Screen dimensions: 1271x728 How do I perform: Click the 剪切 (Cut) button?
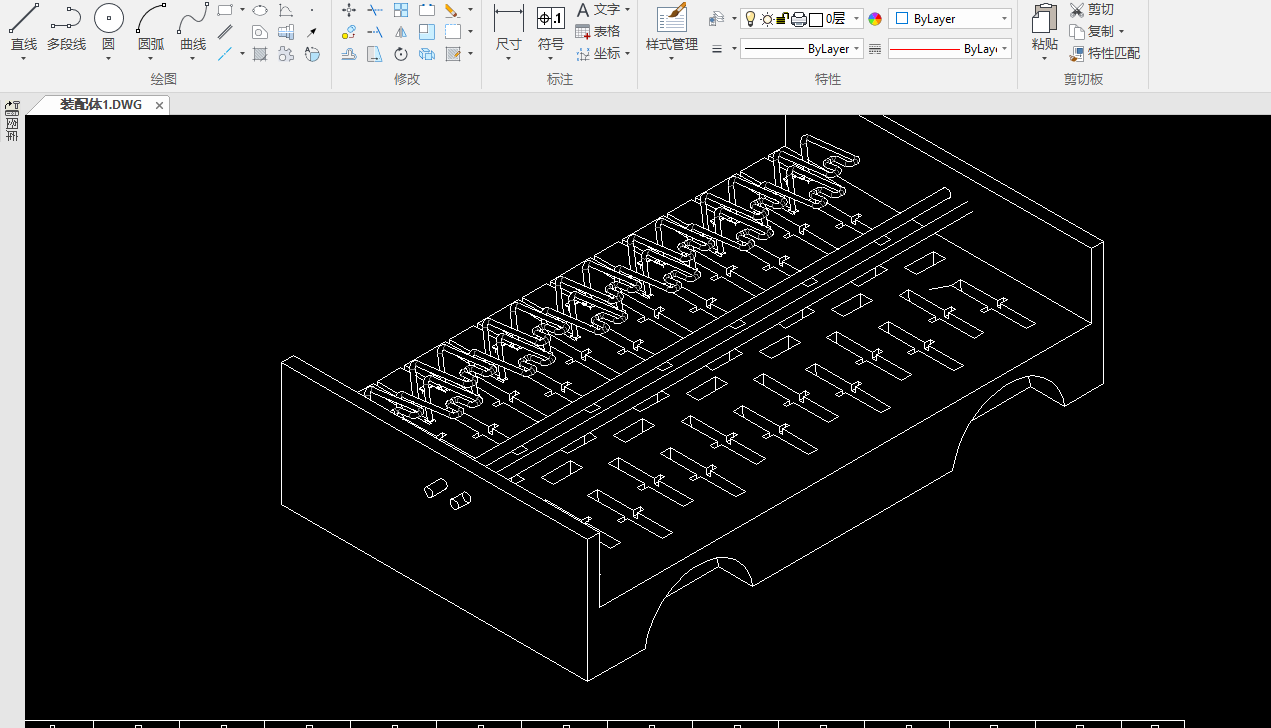(1091, 10)
